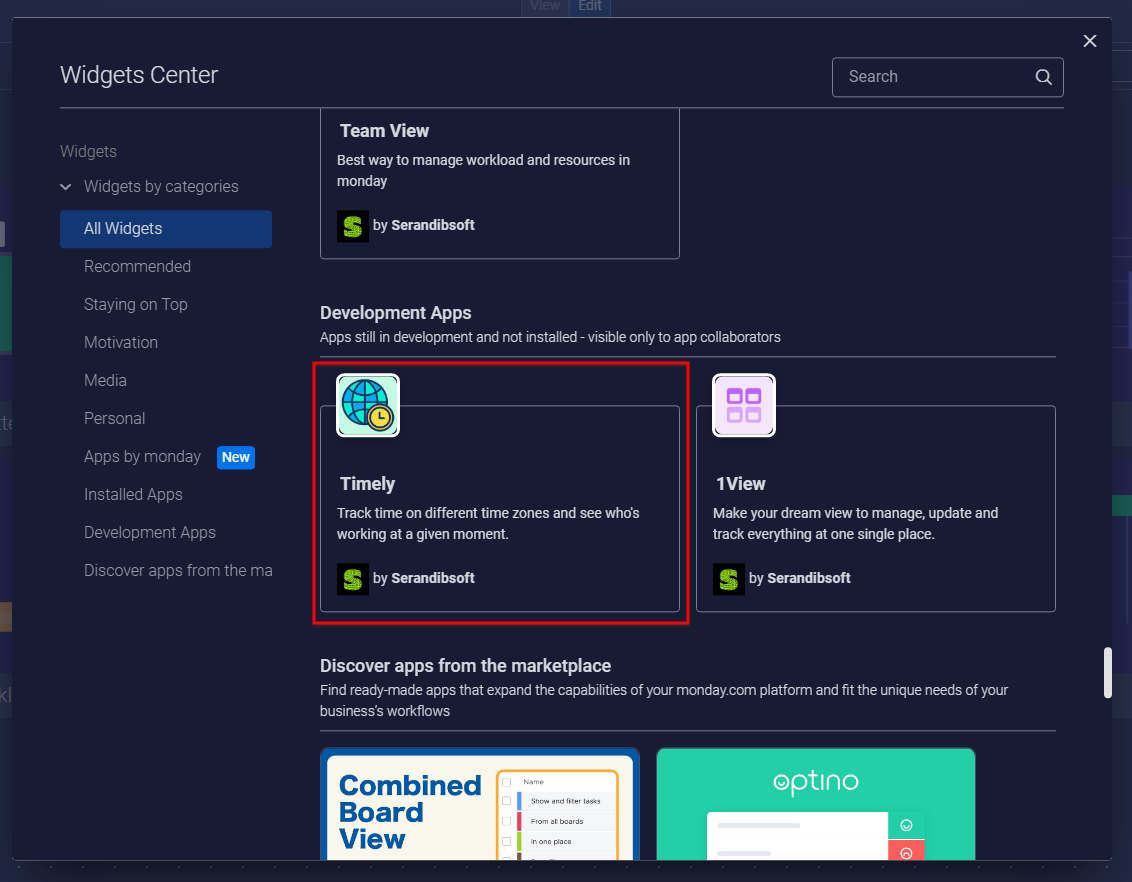
Task: Click the Team View description text
Action: (484, 170)
